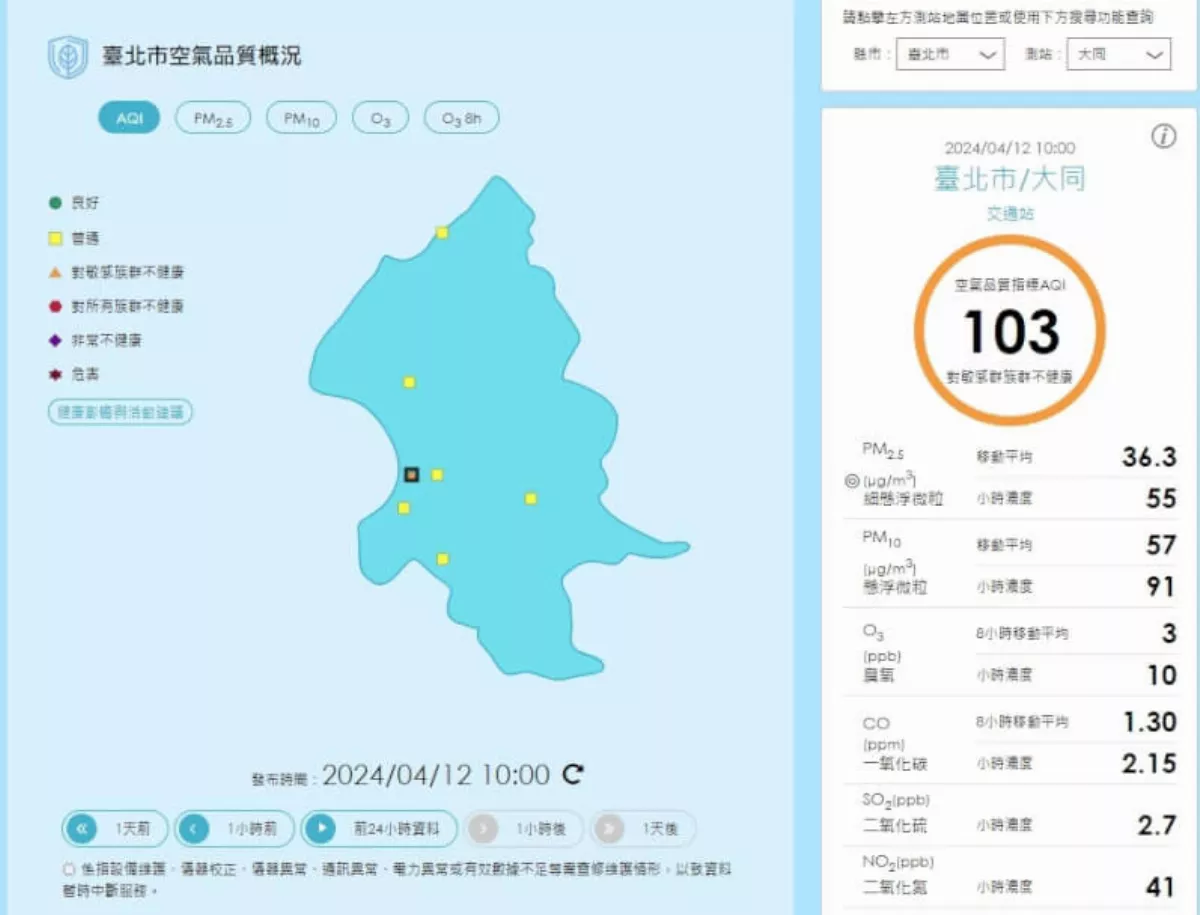Click the card timestamp 2024/04/12 10:00
This screenshot has width=1200, height=915.
1010,148
